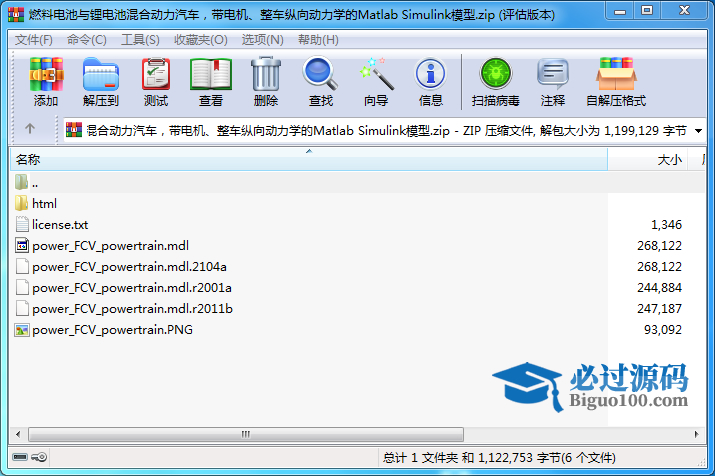
Task: Open the File (文件) menu
Action: pos(34,40)
